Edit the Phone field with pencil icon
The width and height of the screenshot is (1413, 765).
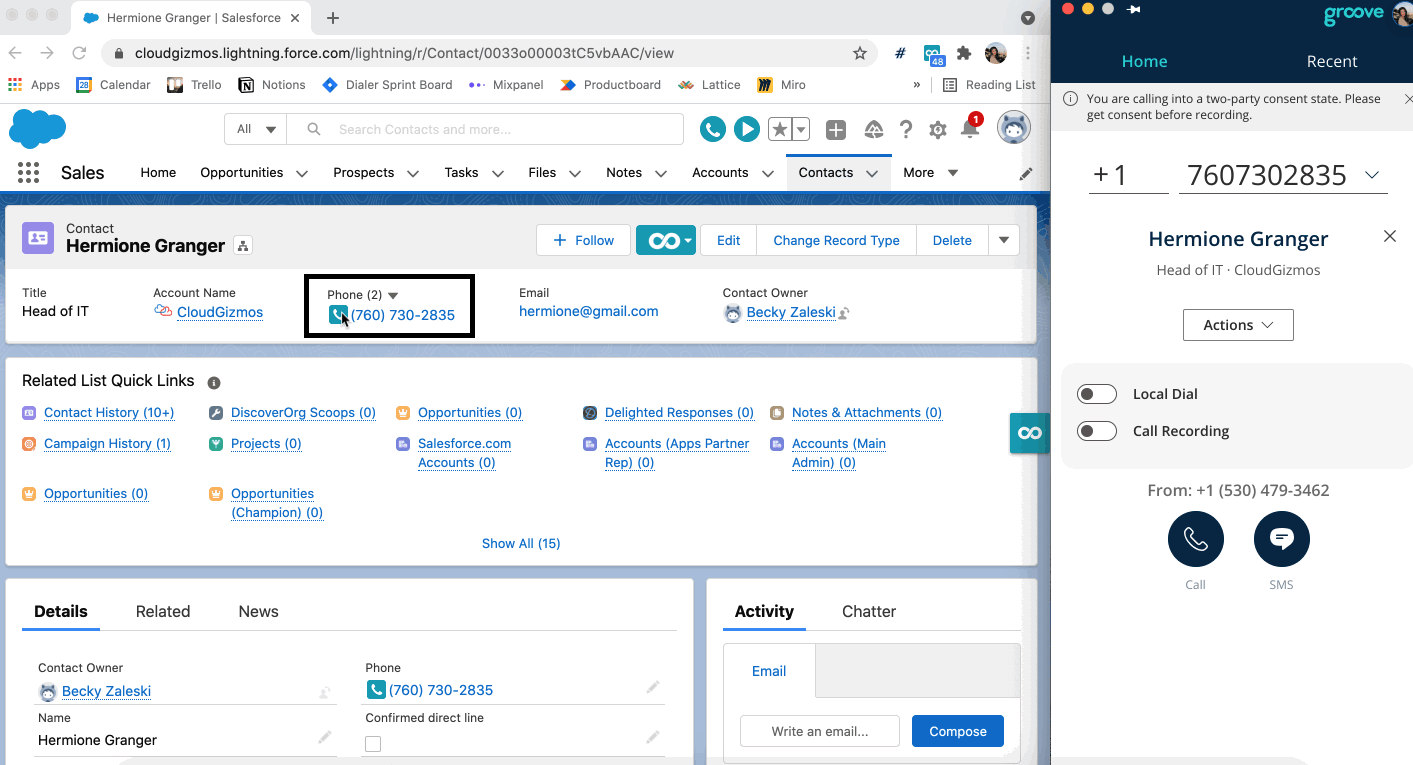tap(653, 688)
